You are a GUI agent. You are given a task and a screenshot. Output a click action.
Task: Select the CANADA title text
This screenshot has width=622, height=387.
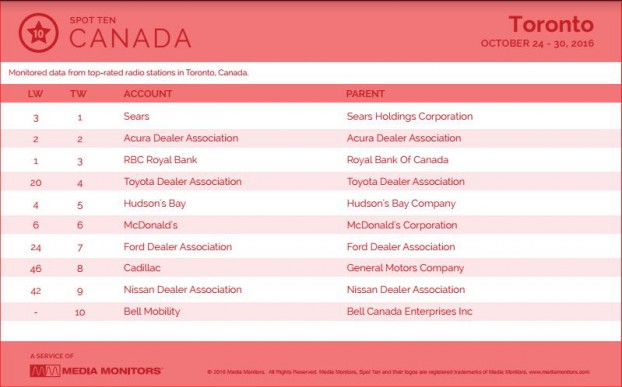130,38
